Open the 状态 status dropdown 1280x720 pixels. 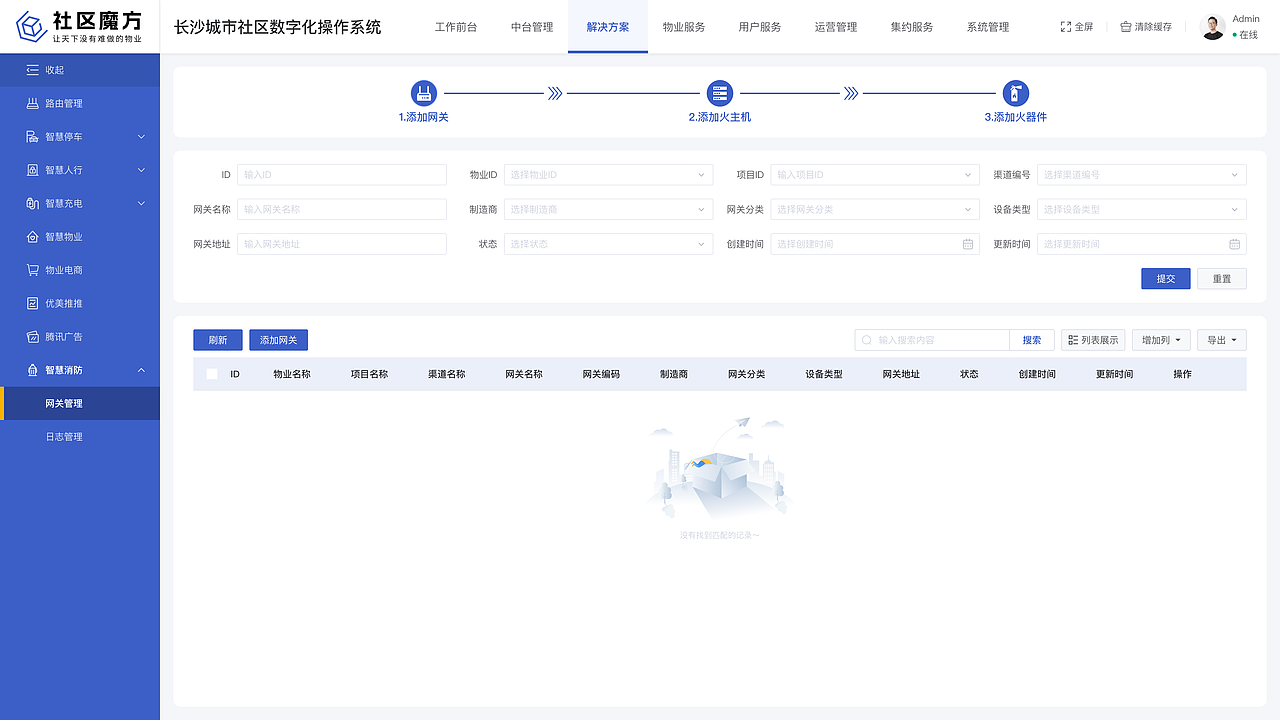point(606,243)
